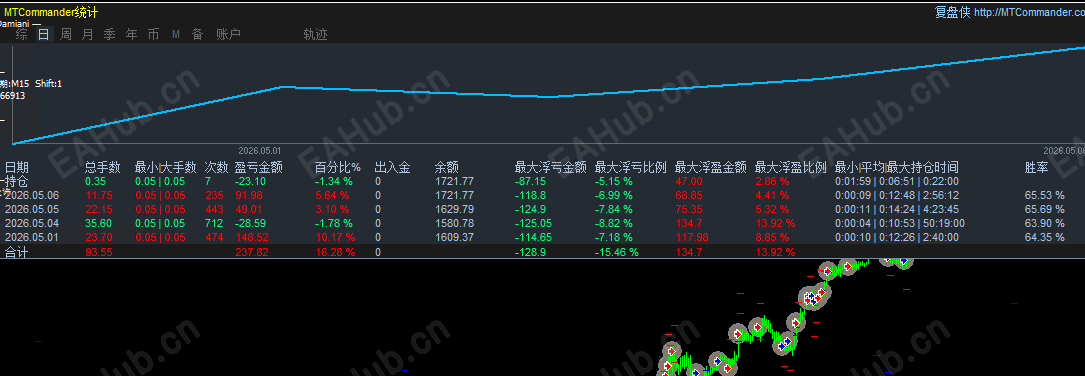Click the 最大浮亏金额 column header

(551, 167)
